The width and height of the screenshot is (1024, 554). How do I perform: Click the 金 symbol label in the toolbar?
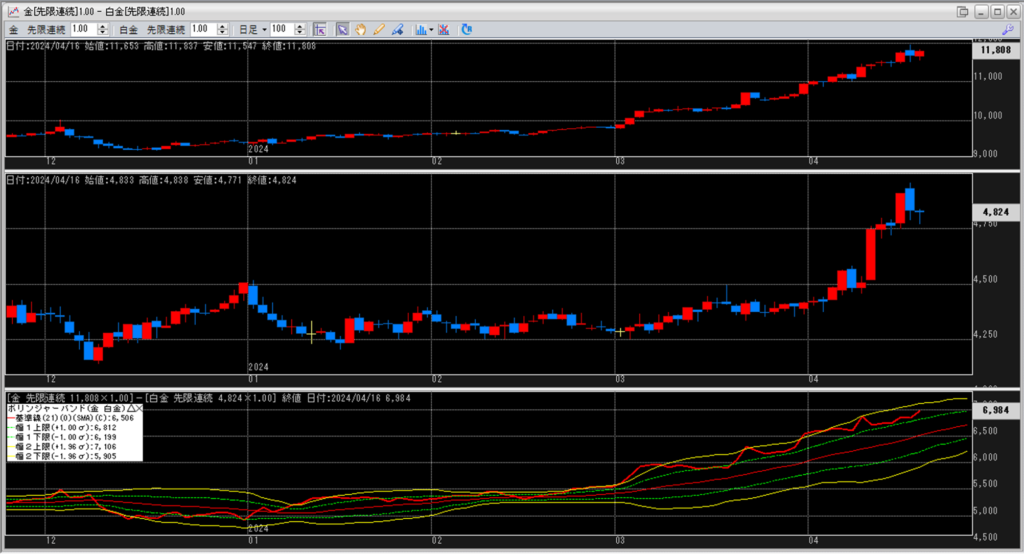(14, 30)
